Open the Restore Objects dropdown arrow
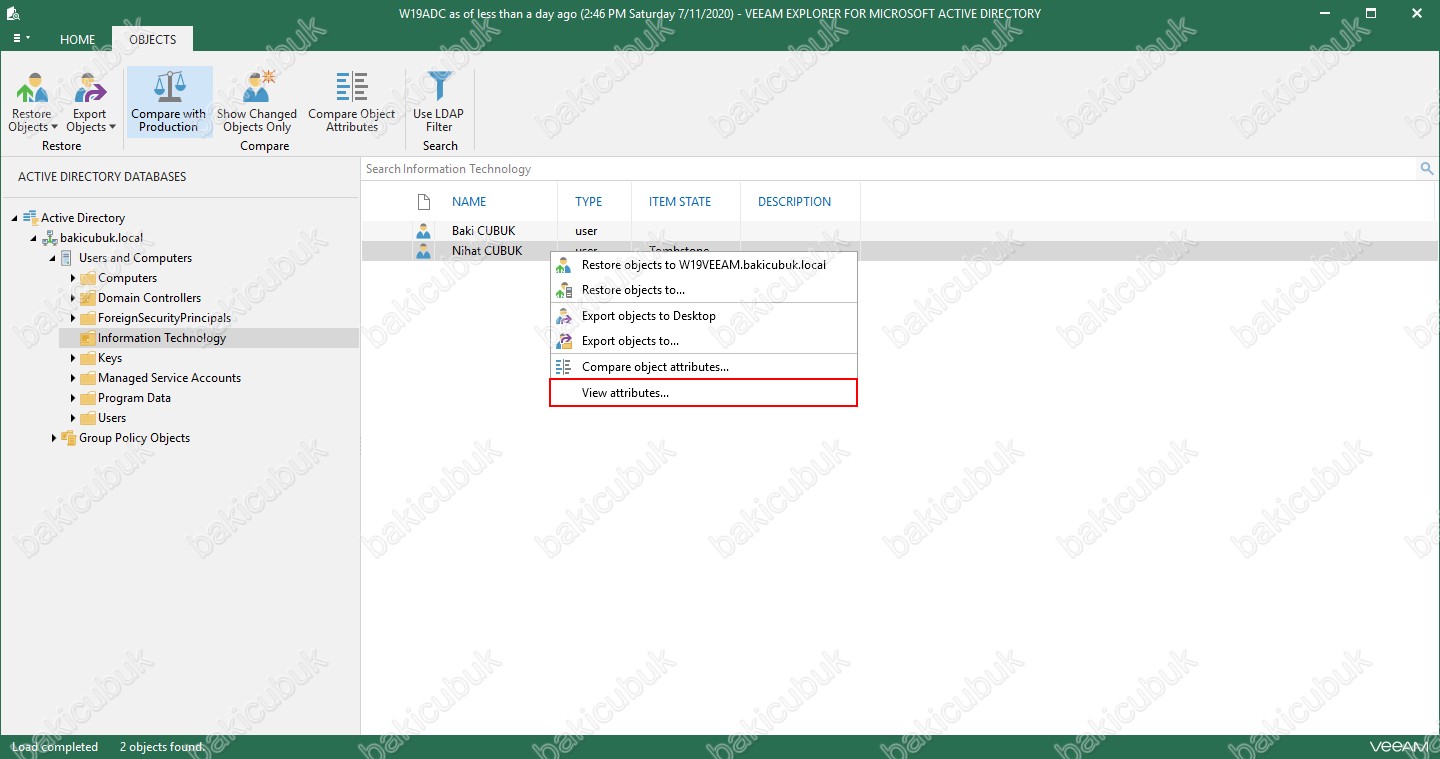The width and height of the screenshot is (1440, 759). tap(54, 128)
